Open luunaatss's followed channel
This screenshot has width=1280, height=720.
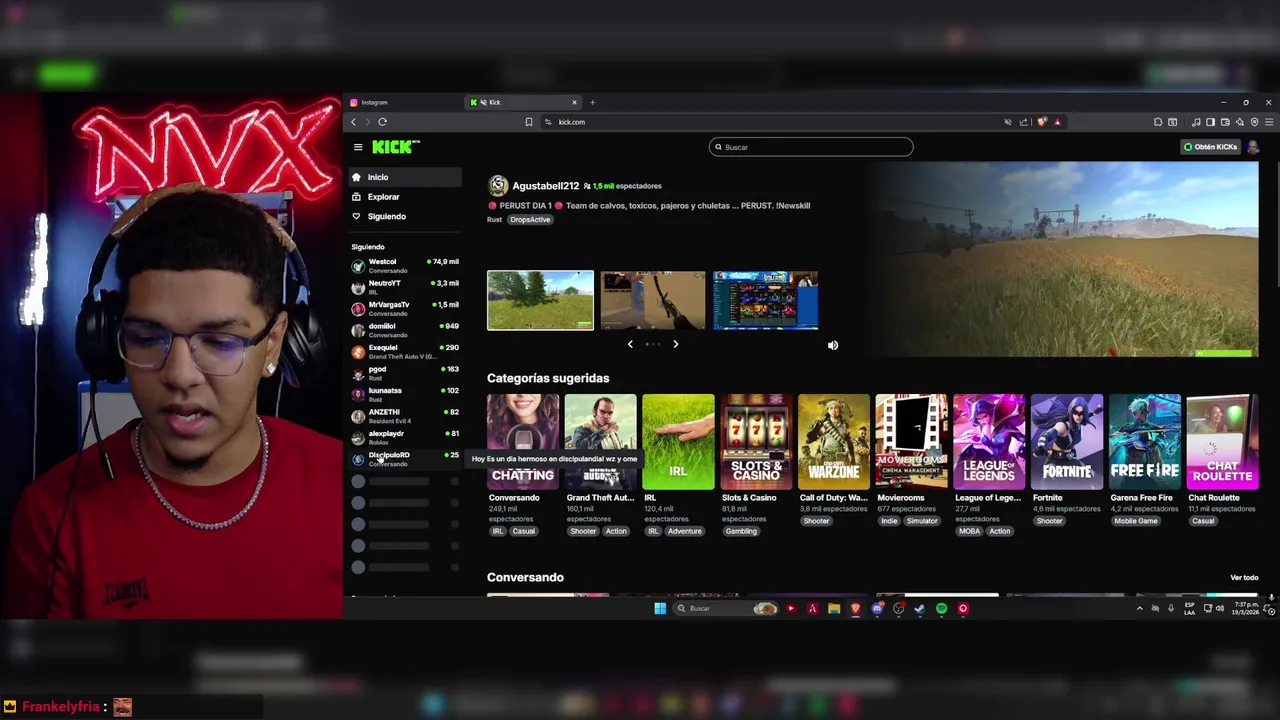[x=405, y=395]
